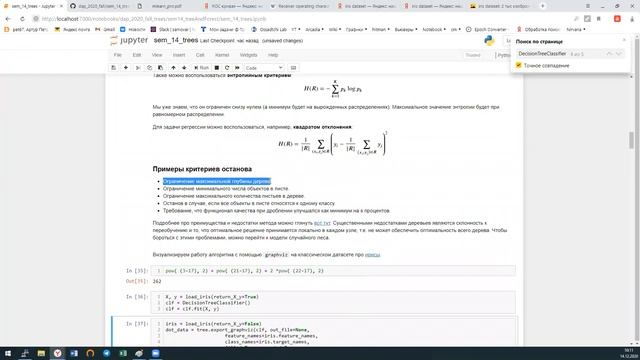The width and height of the screenshot is (640, 360).
Task: Copy selected cells using the toolbar icon
Action: 149,68
